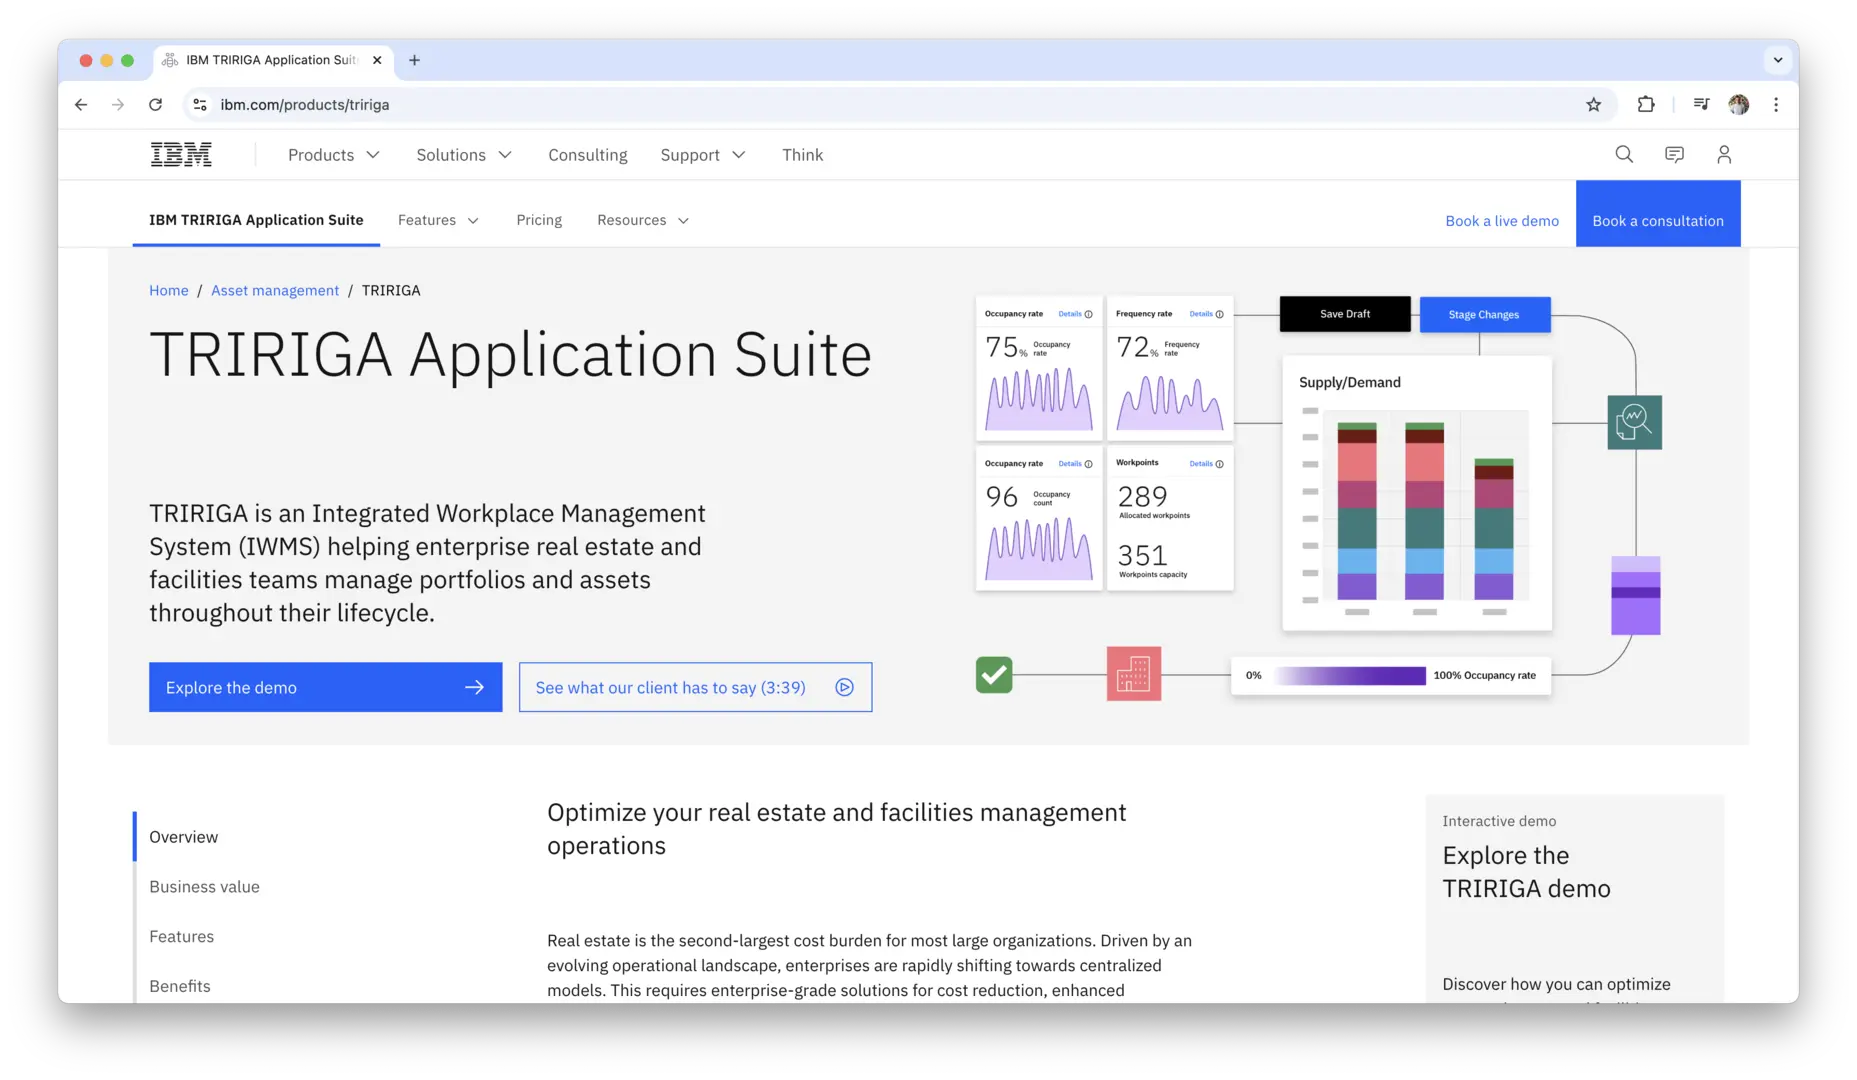Open the tab search chevron in Chrome
Viewport: 1857px width, 1080px height.
tap(1778, 60)
